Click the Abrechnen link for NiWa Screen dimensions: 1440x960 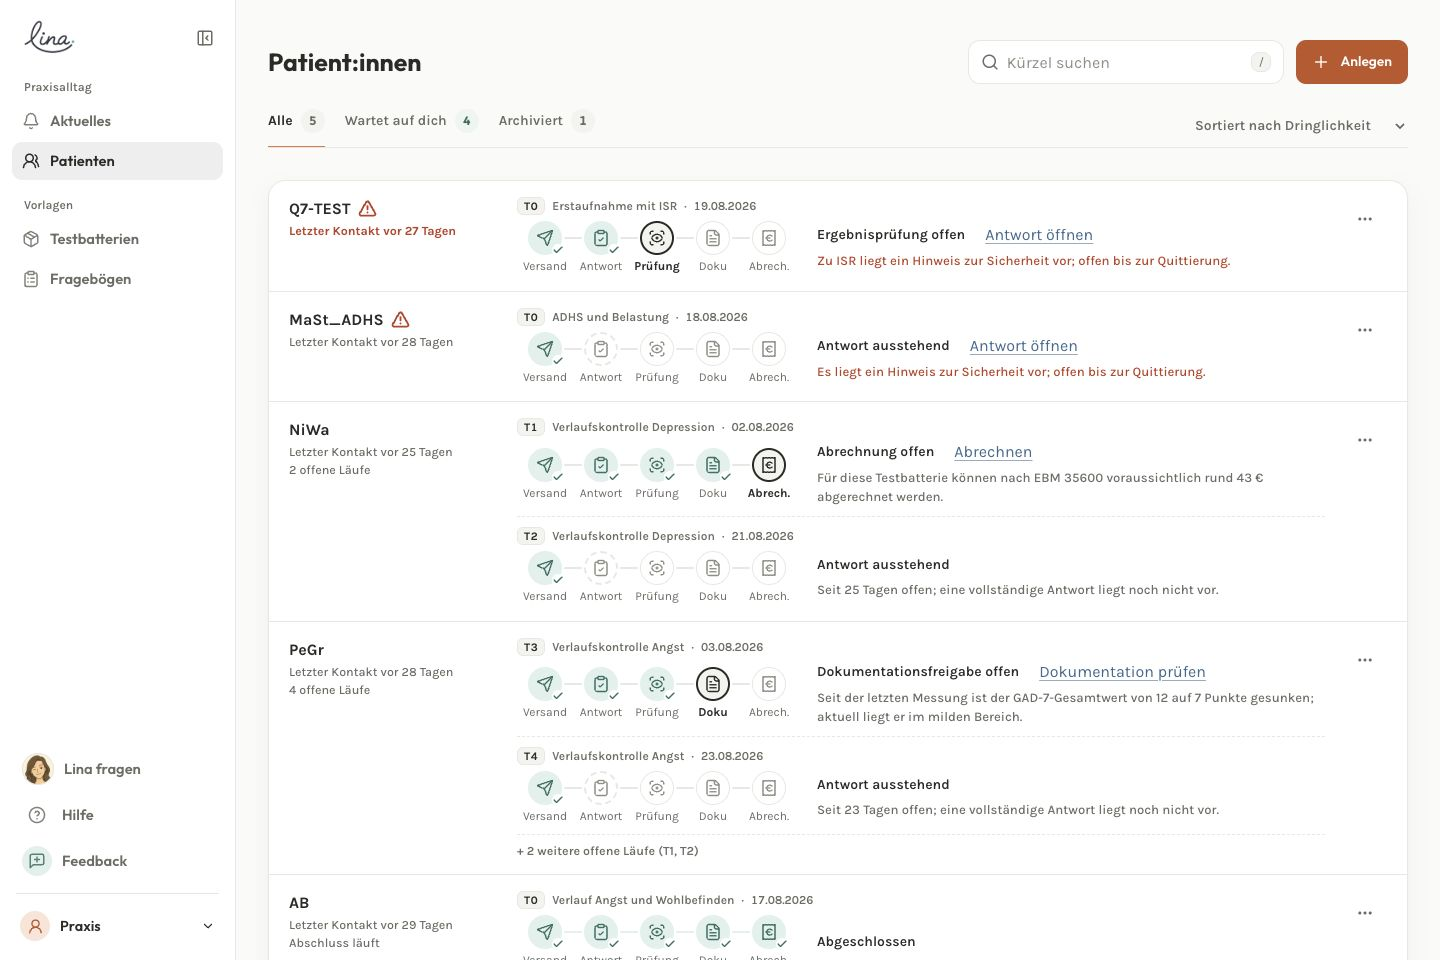(993, 452)
